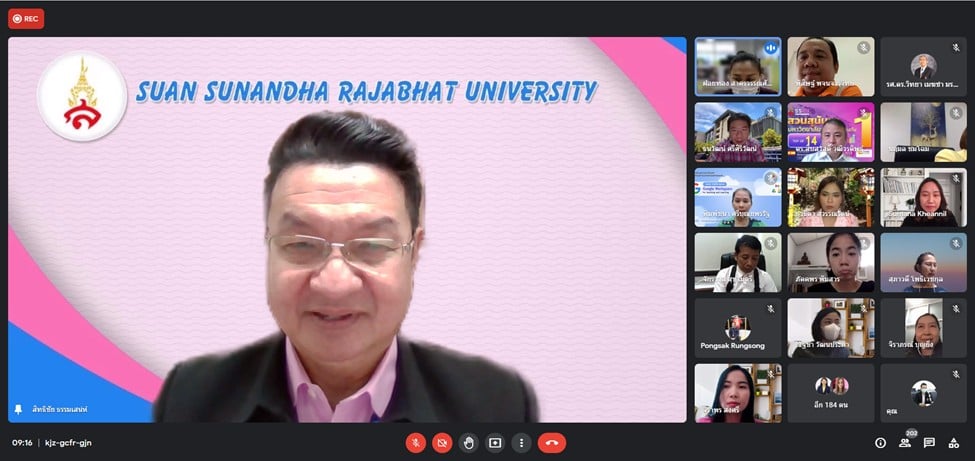Select the Kheannil participant video tile
This screenshot has width=975, height=461.
click(x=923, y=197)
